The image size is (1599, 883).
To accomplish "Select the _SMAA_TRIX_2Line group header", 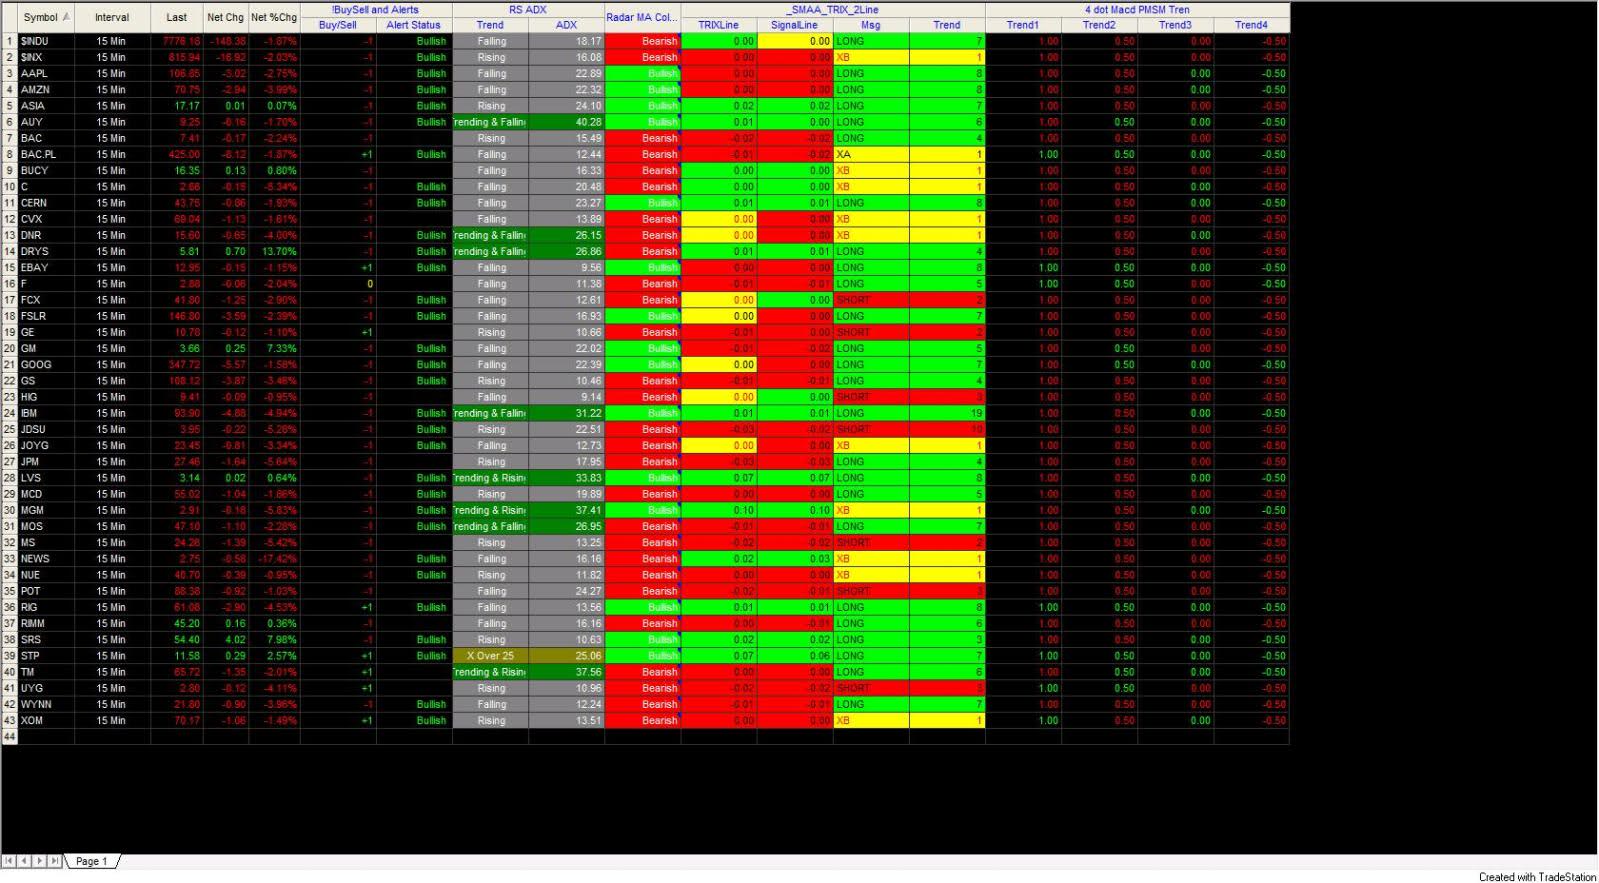I will [x=833, y=10].
